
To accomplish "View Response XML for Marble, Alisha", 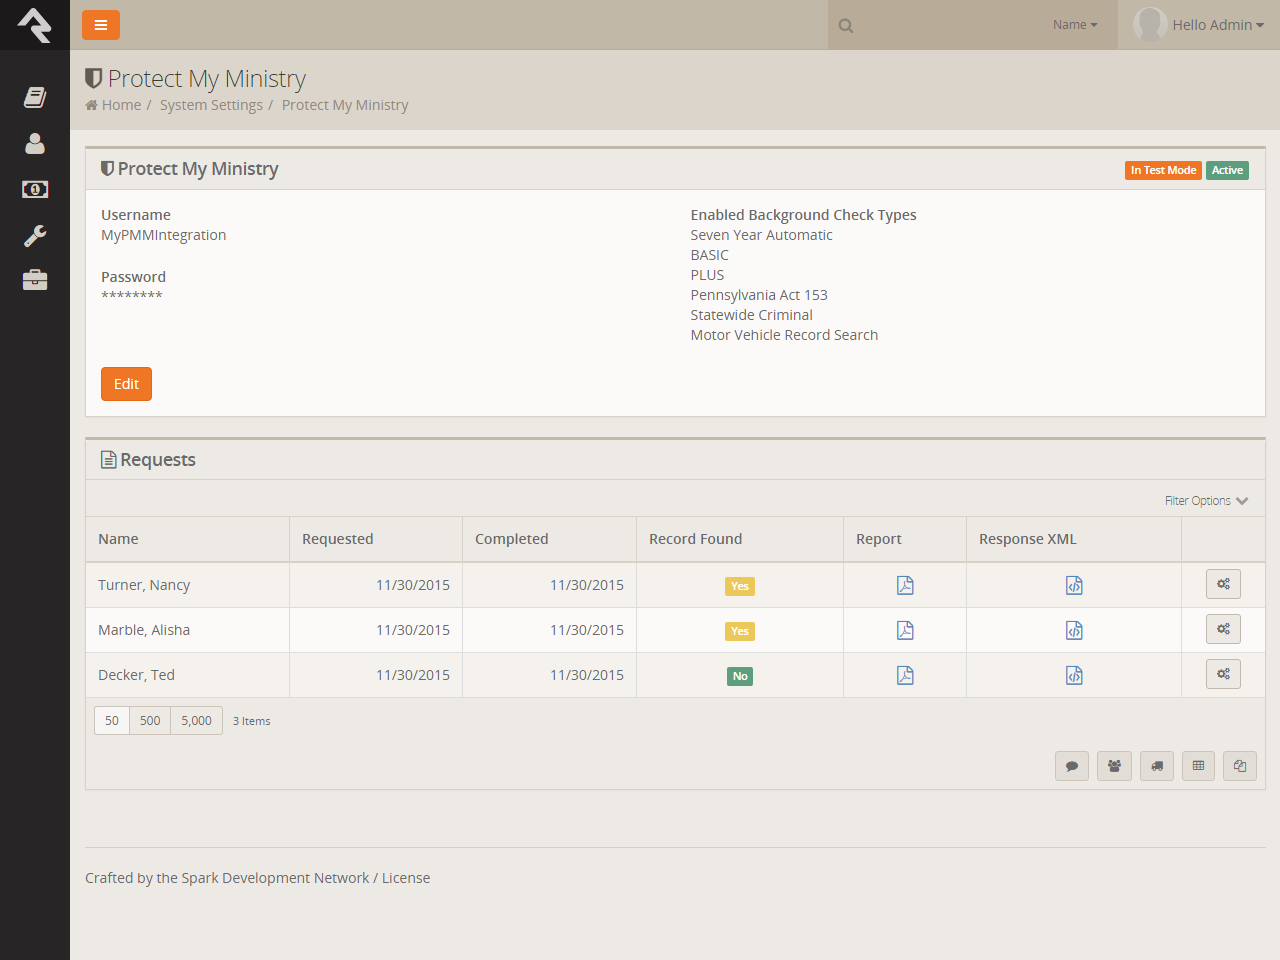I will (1074, 630).
